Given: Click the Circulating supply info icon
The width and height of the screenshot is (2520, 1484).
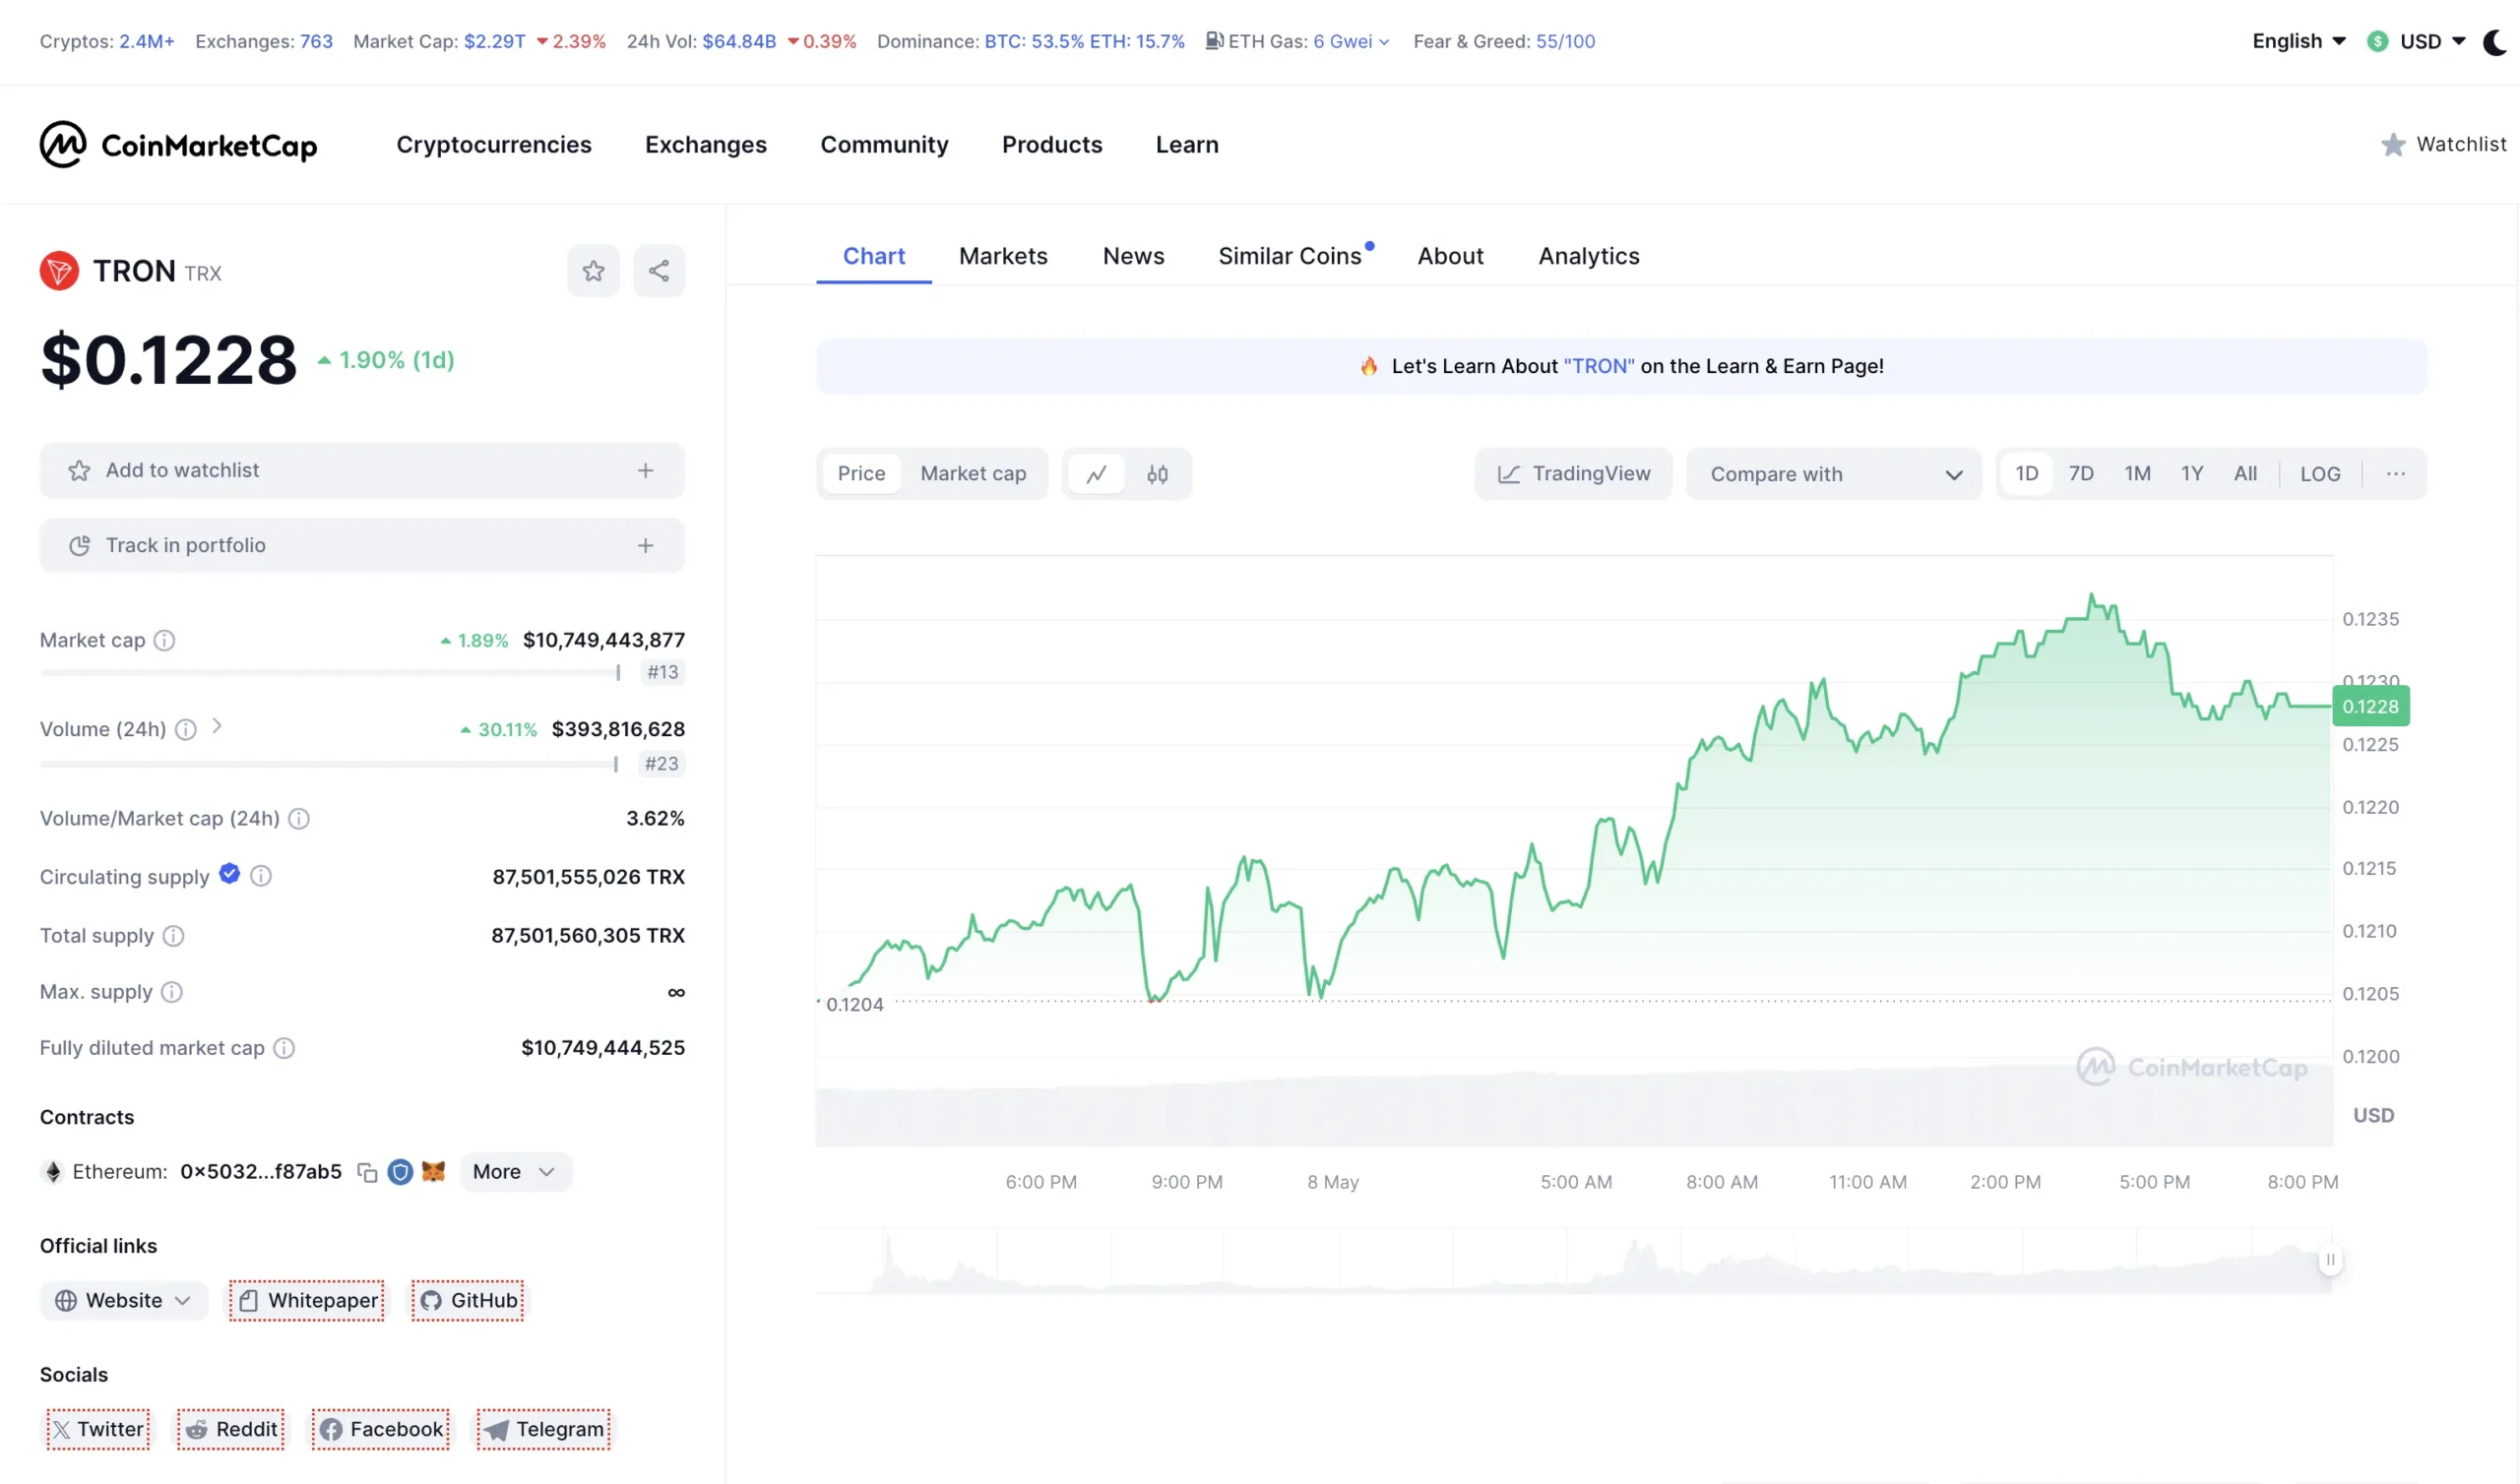Looking at the screenshot, I should click(261, 876).
